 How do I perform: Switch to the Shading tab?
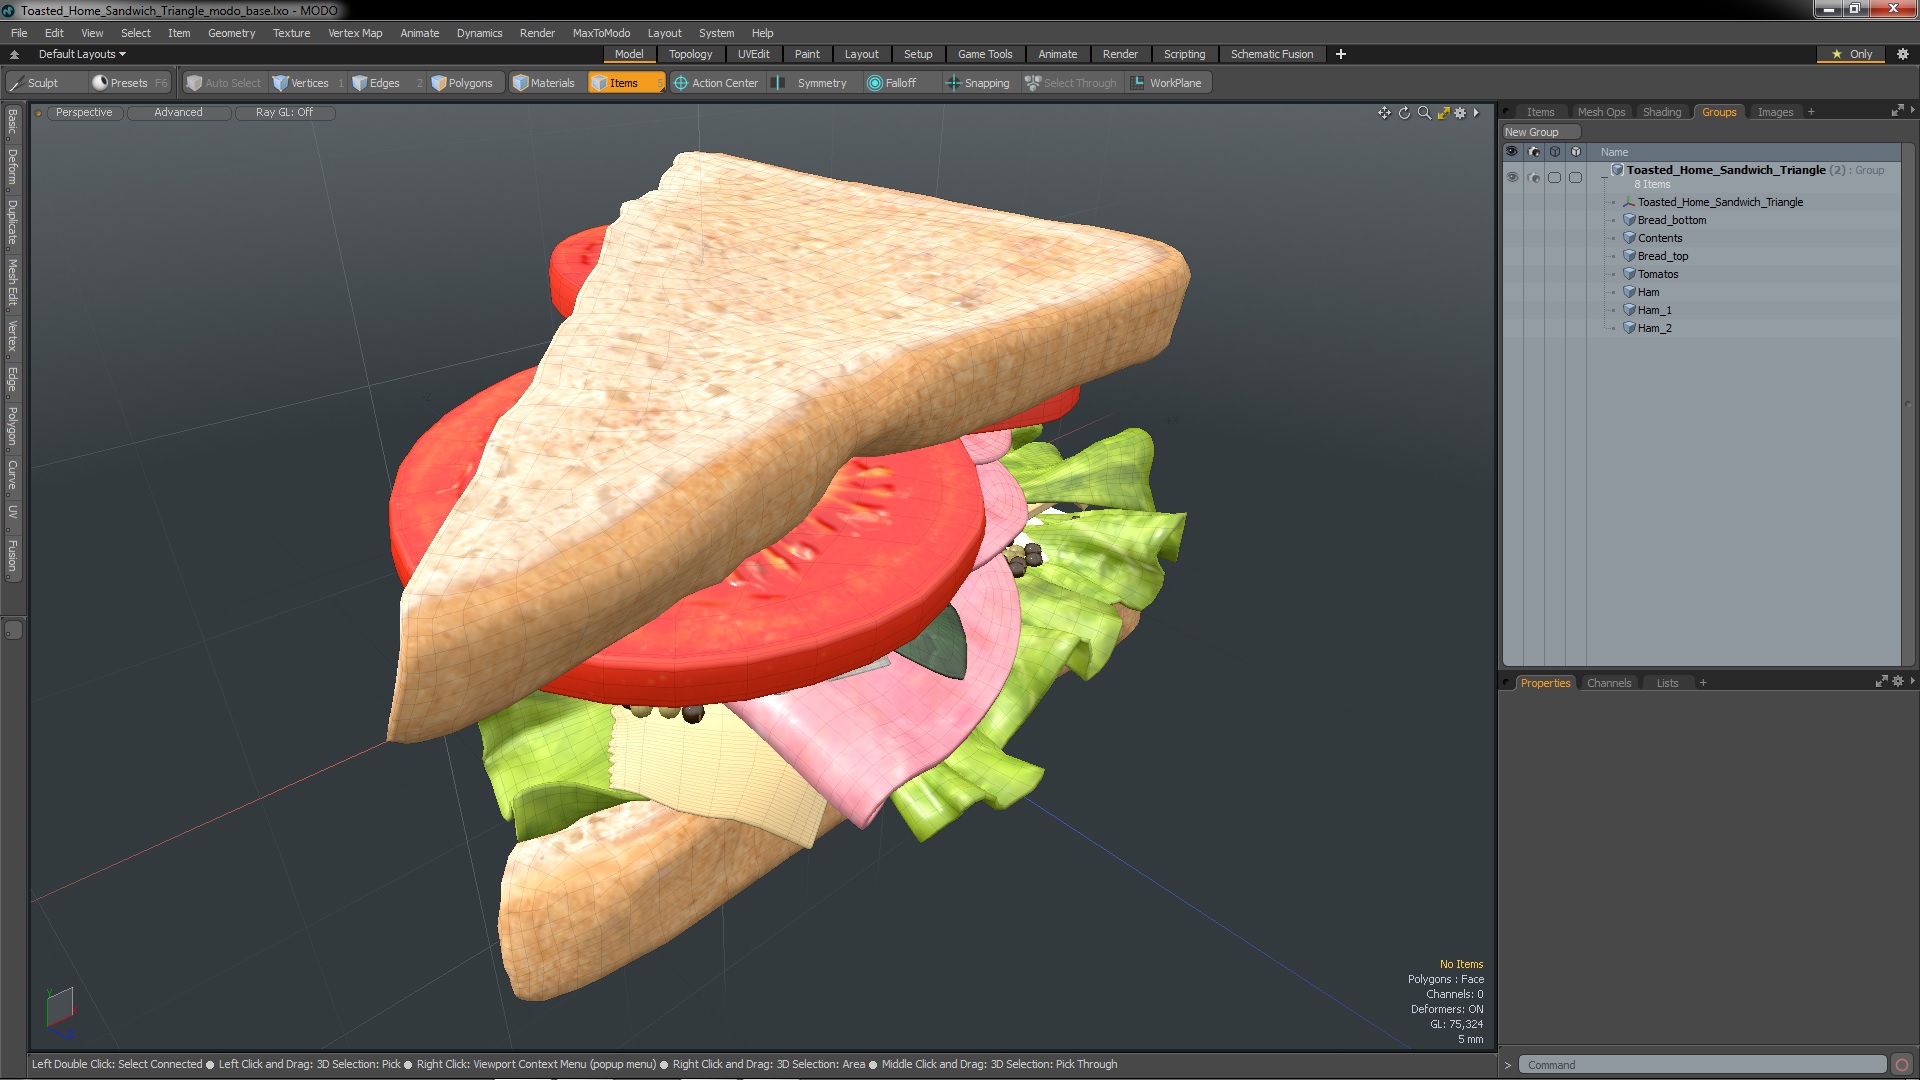pyautogui.click(x=1661, y=112)
